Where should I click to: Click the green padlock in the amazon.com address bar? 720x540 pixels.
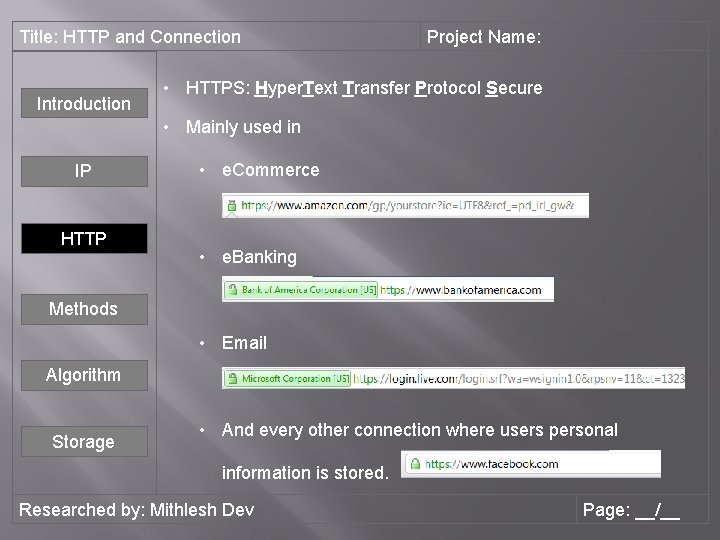tap(232, 205)
